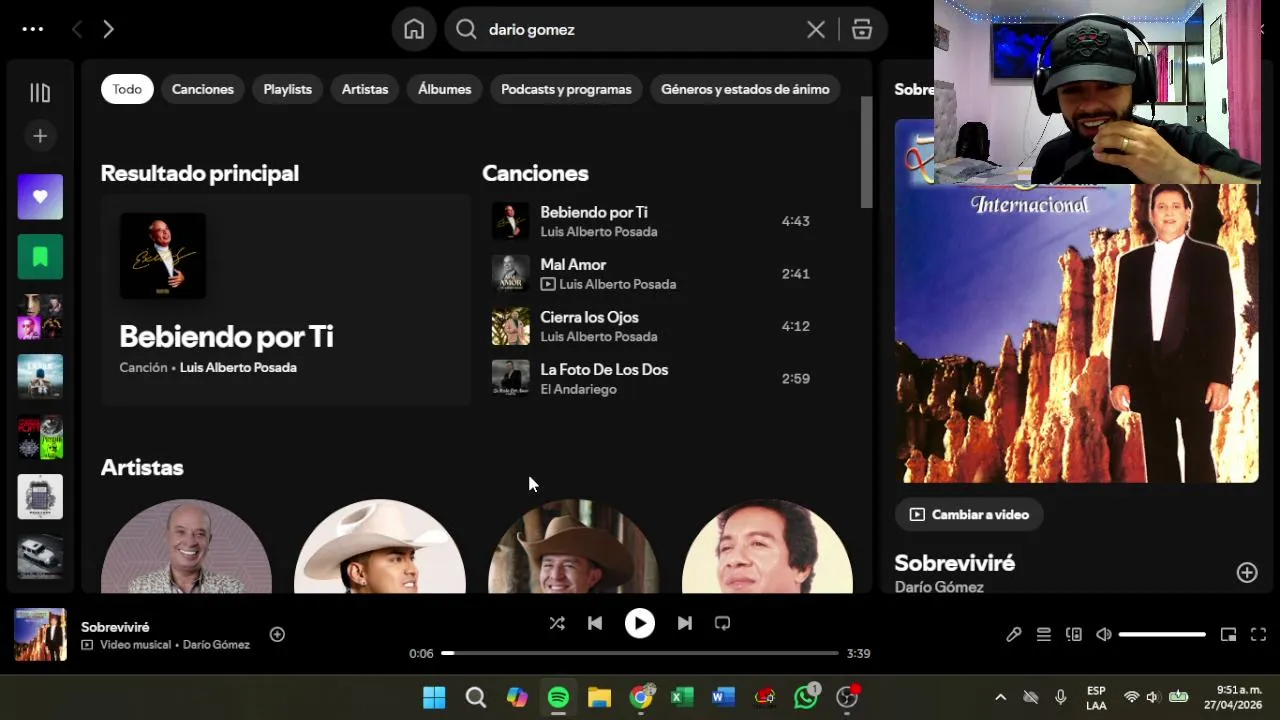Open the Bebiendo por Ti main result card
The image size is (1280, 720).
coord(285,299)
